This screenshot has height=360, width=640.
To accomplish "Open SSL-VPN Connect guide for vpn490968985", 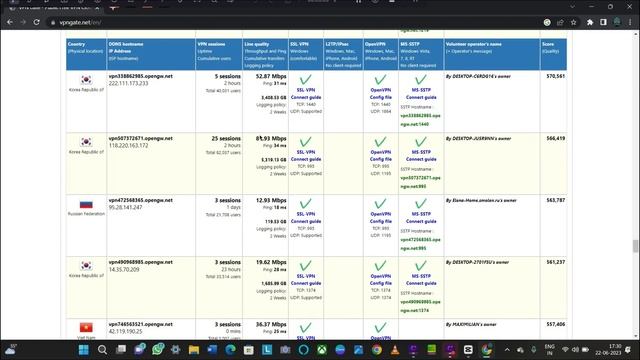I will coord(306,280).
